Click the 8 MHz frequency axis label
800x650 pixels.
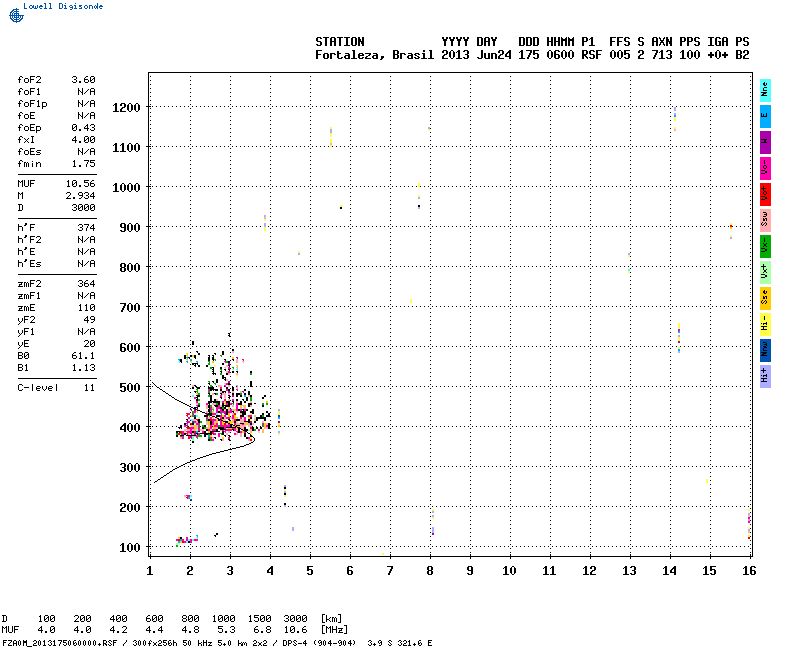point(430,571)
